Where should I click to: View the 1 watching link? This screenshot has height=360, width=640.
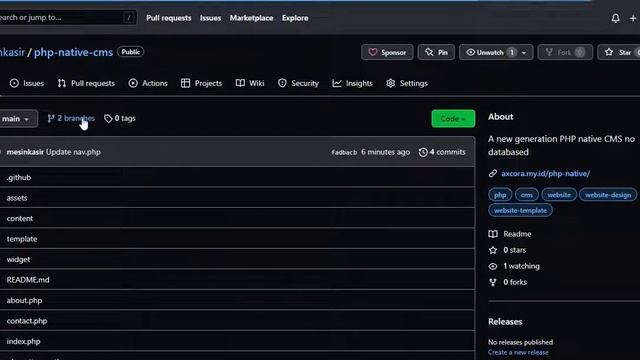(x=521, y=266)
